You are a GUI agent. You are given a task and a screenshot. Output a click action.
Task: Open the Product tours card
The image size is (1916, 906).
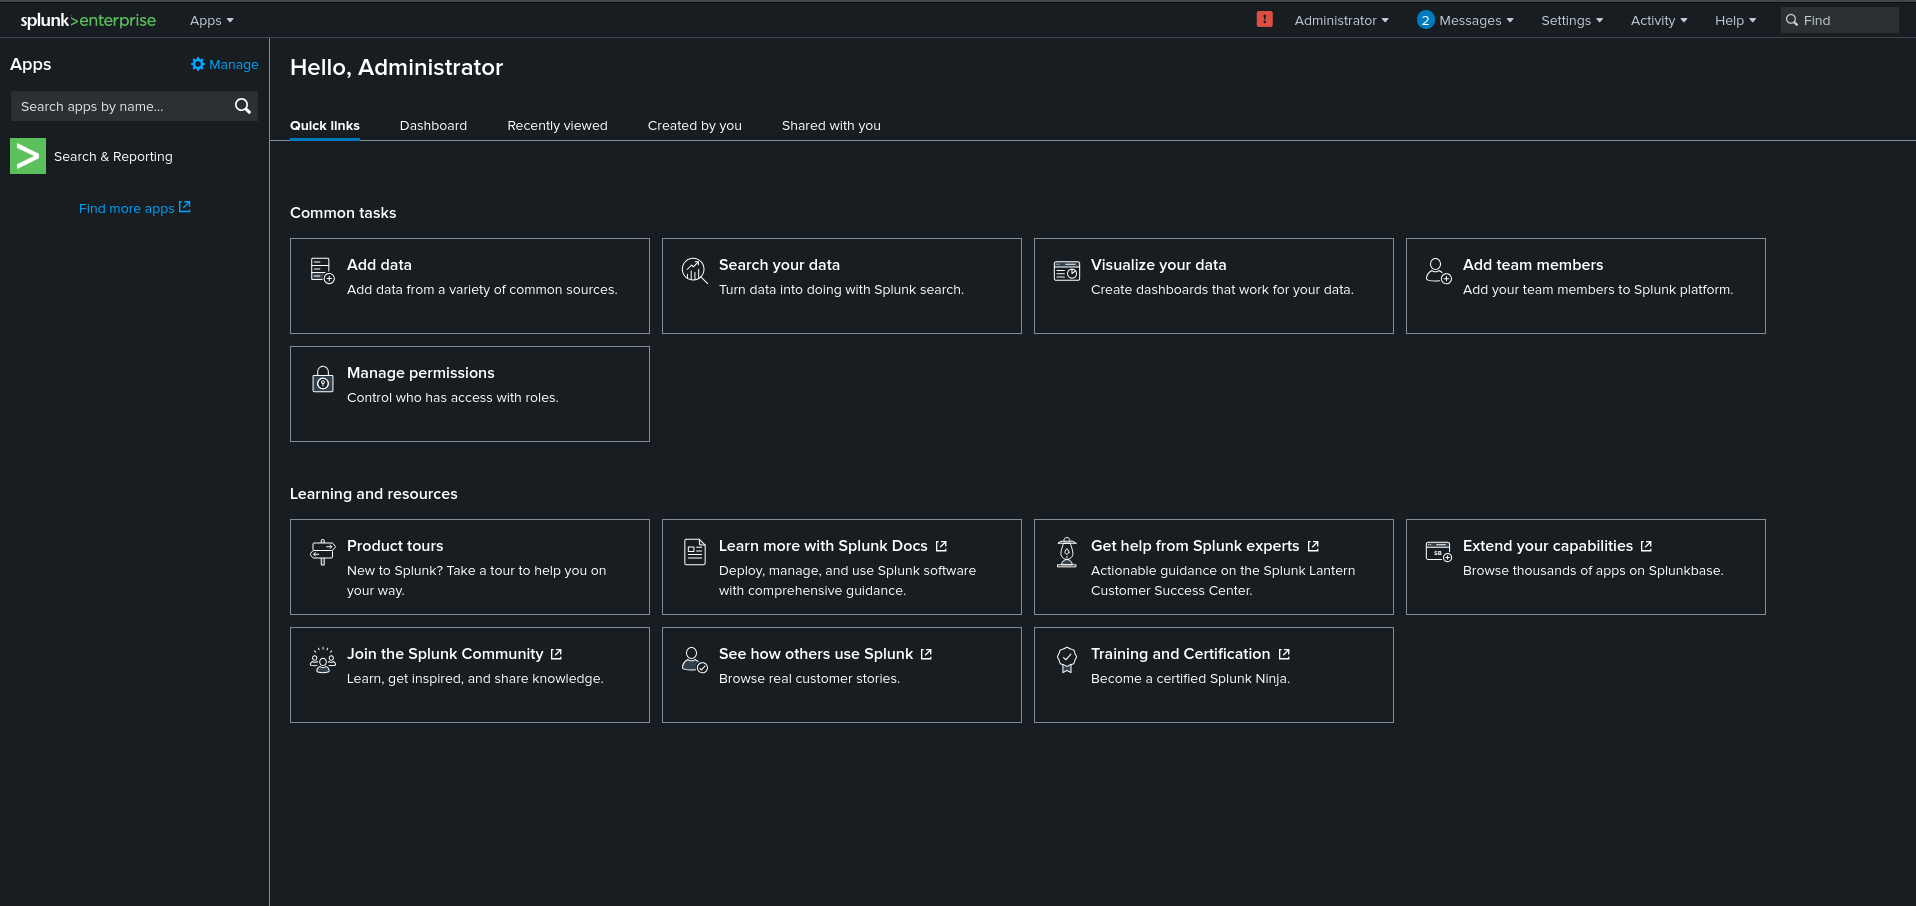470,567
